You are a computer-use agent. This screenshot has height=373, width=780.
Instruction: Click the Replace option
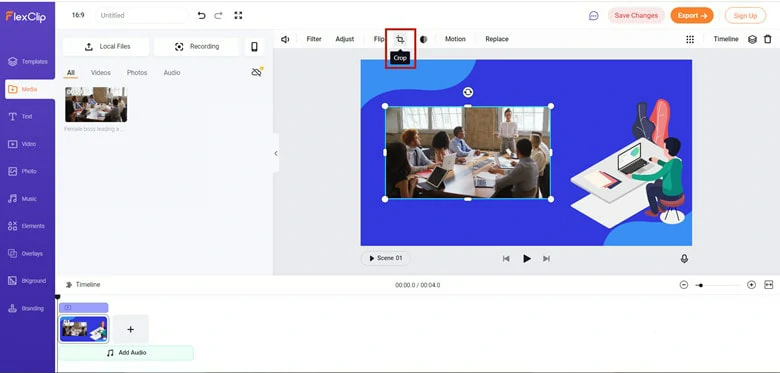coord(497,39)
